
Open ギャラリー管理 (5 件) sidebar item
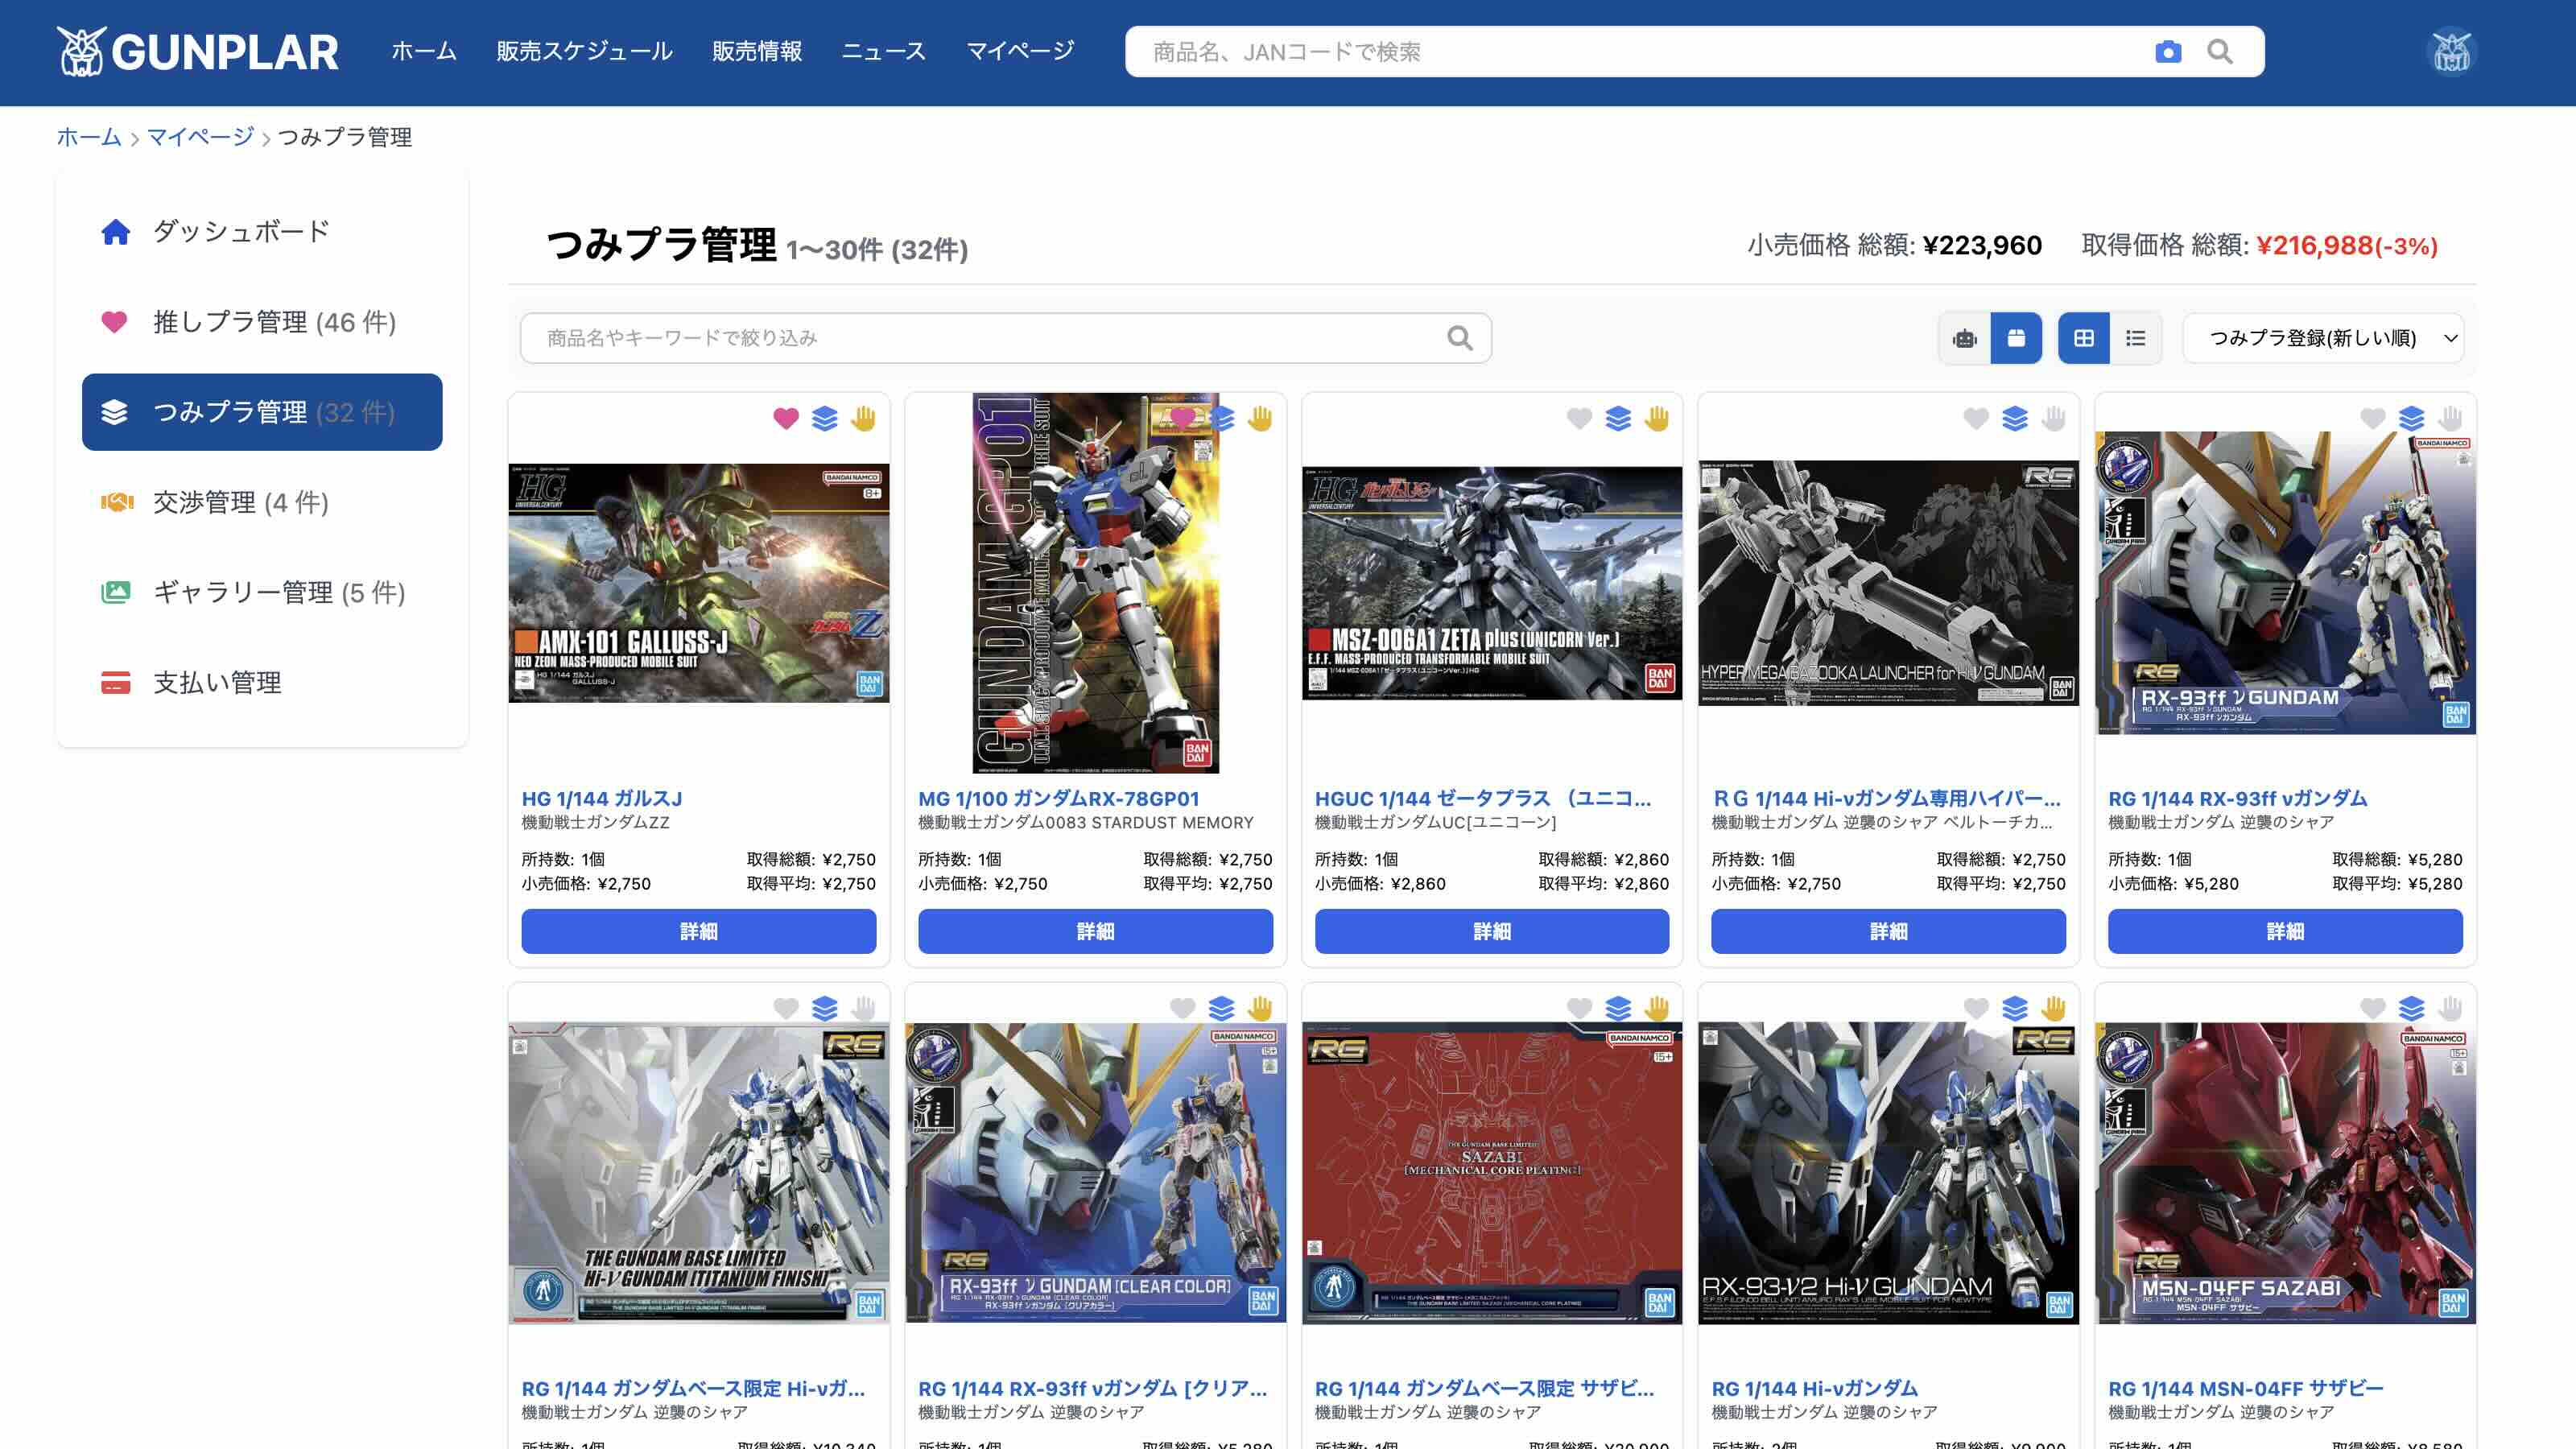tap(262, 592)
